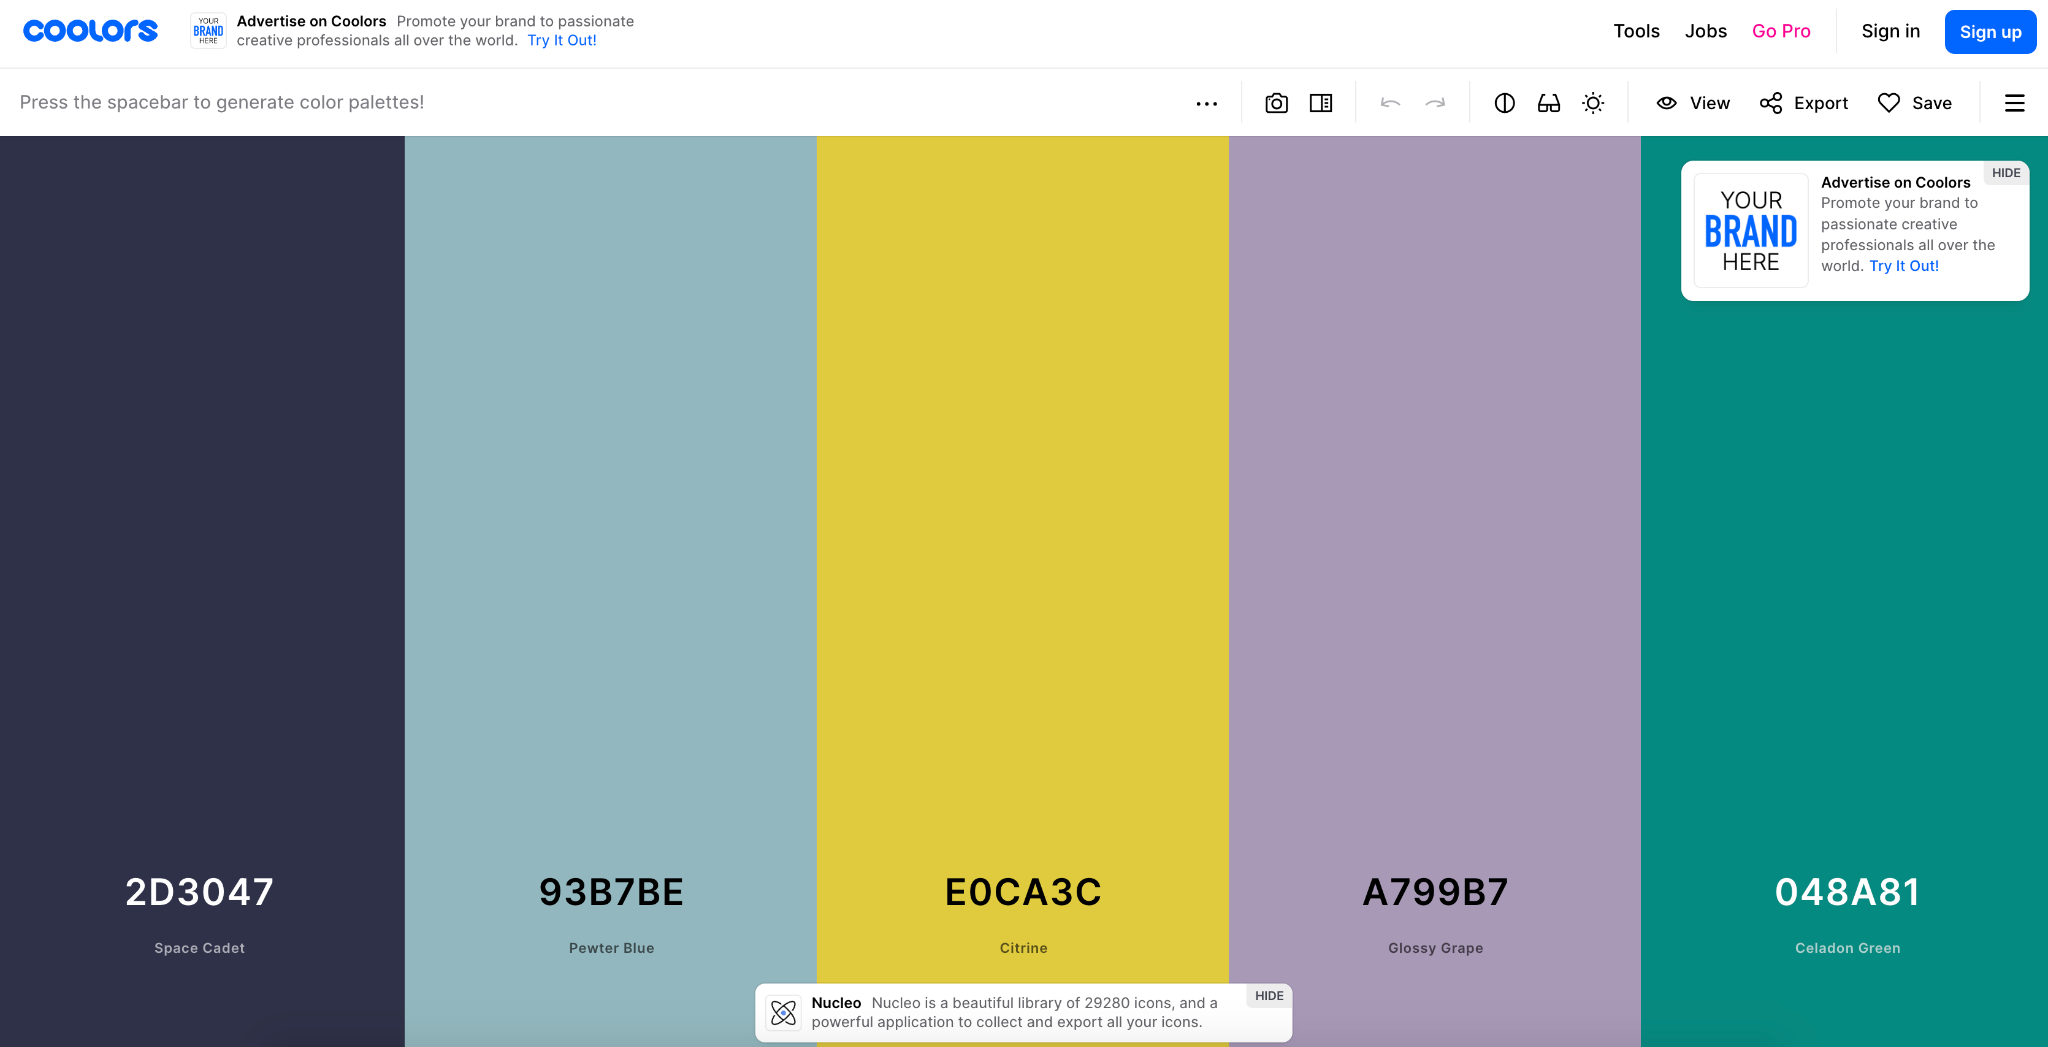Click the undo arrow in the toolbar
Image resolution: width=2048 pixels, height=1047 pixels.
pos(1390,103)
